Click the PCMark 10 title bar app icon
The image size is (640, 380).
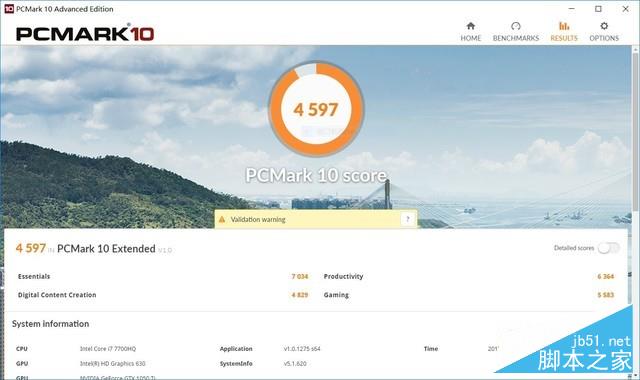[9, 9]
